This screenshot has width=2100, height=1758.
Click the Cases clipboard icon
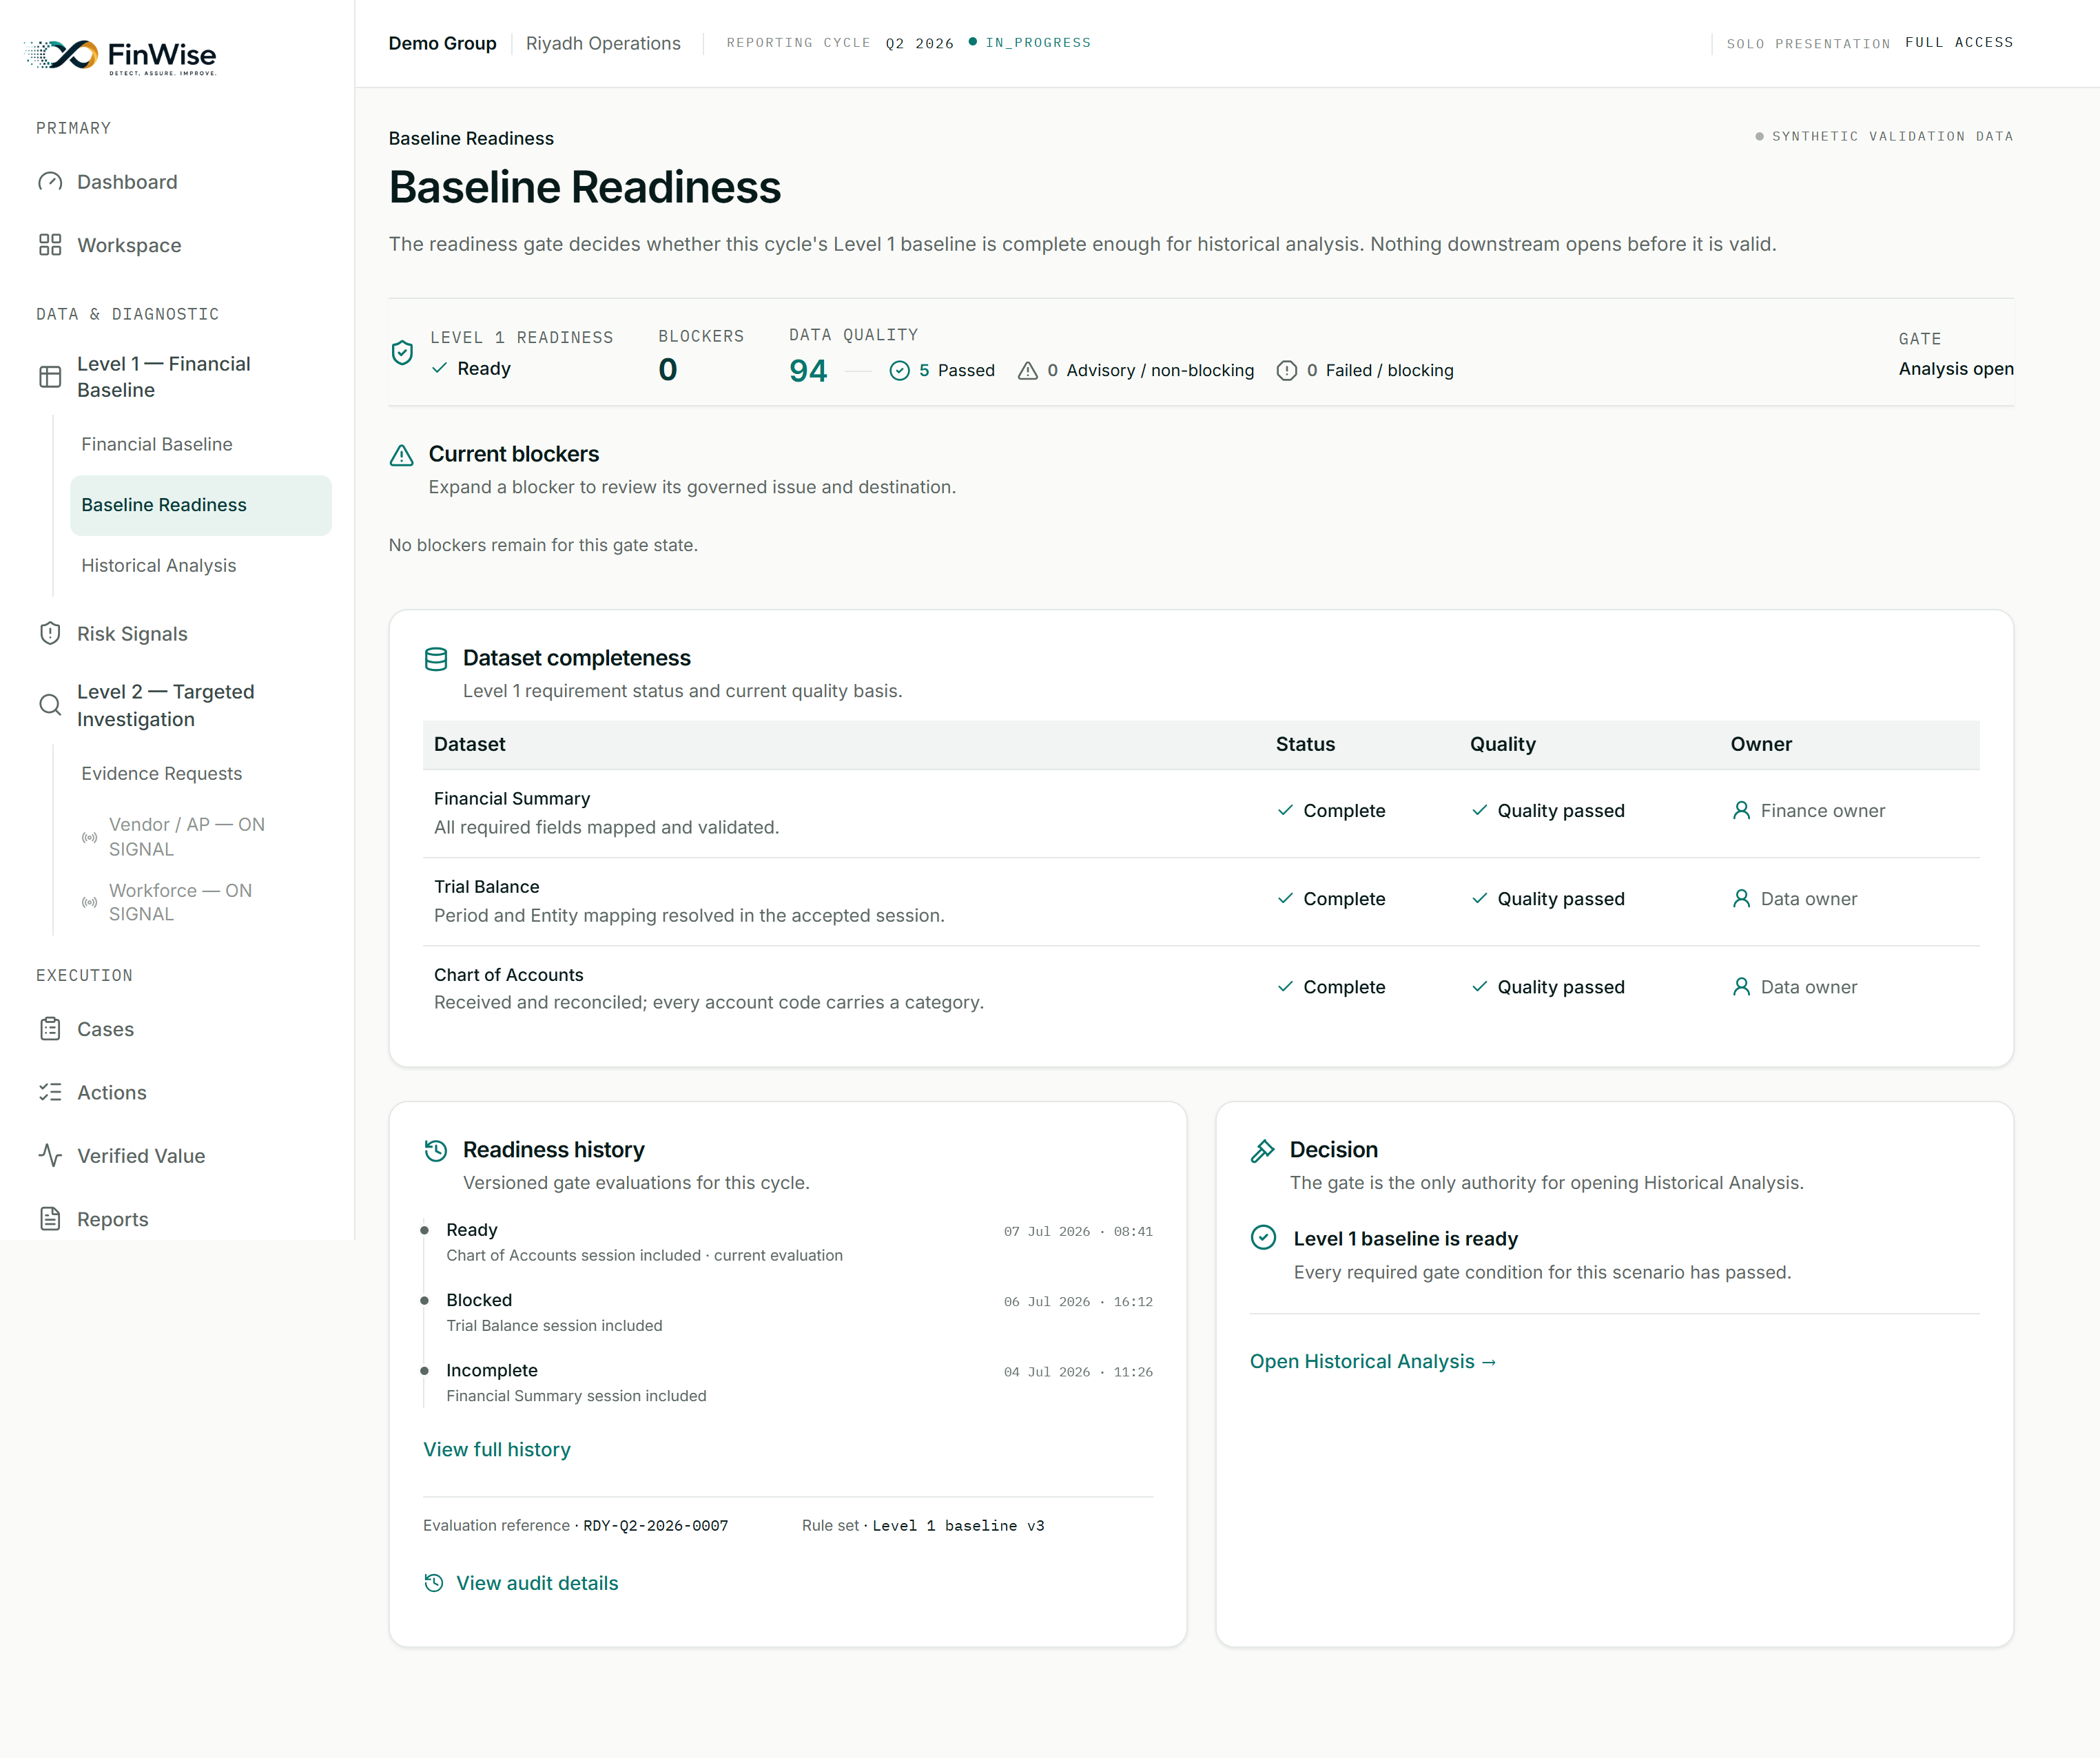click(x=50, y=1029)
